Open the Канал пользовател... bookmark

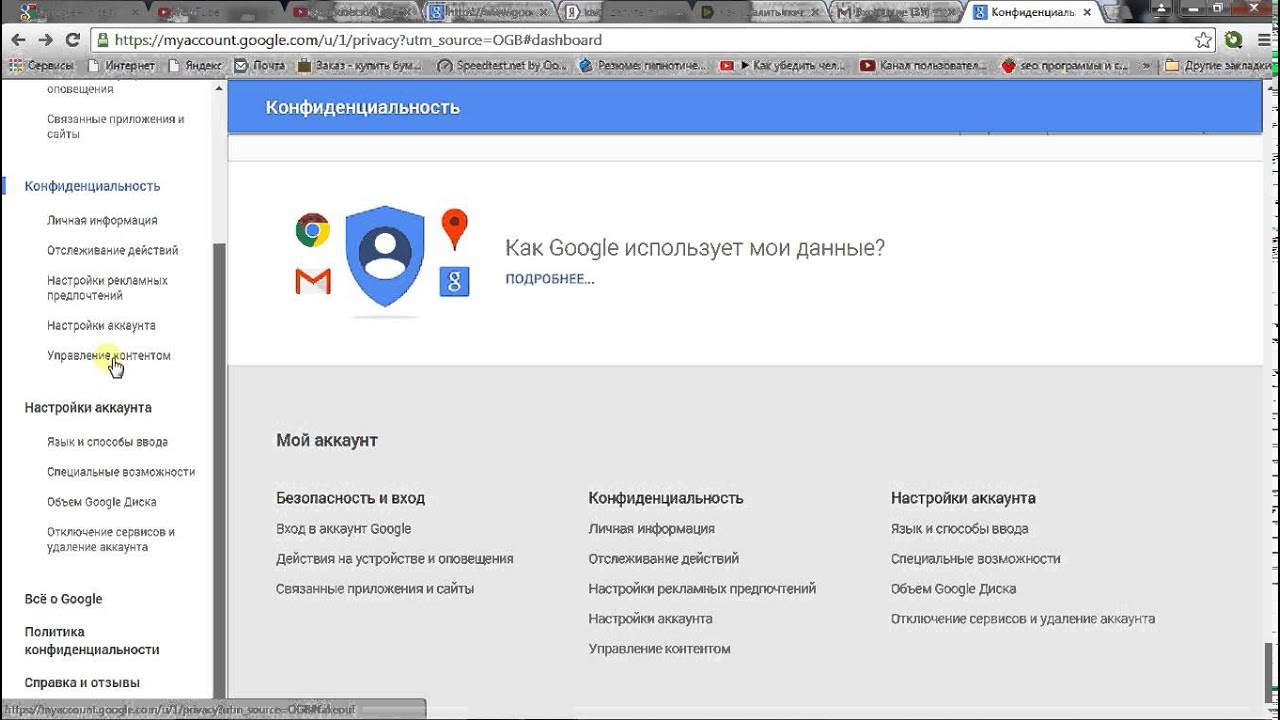click(x=923, y=65)
